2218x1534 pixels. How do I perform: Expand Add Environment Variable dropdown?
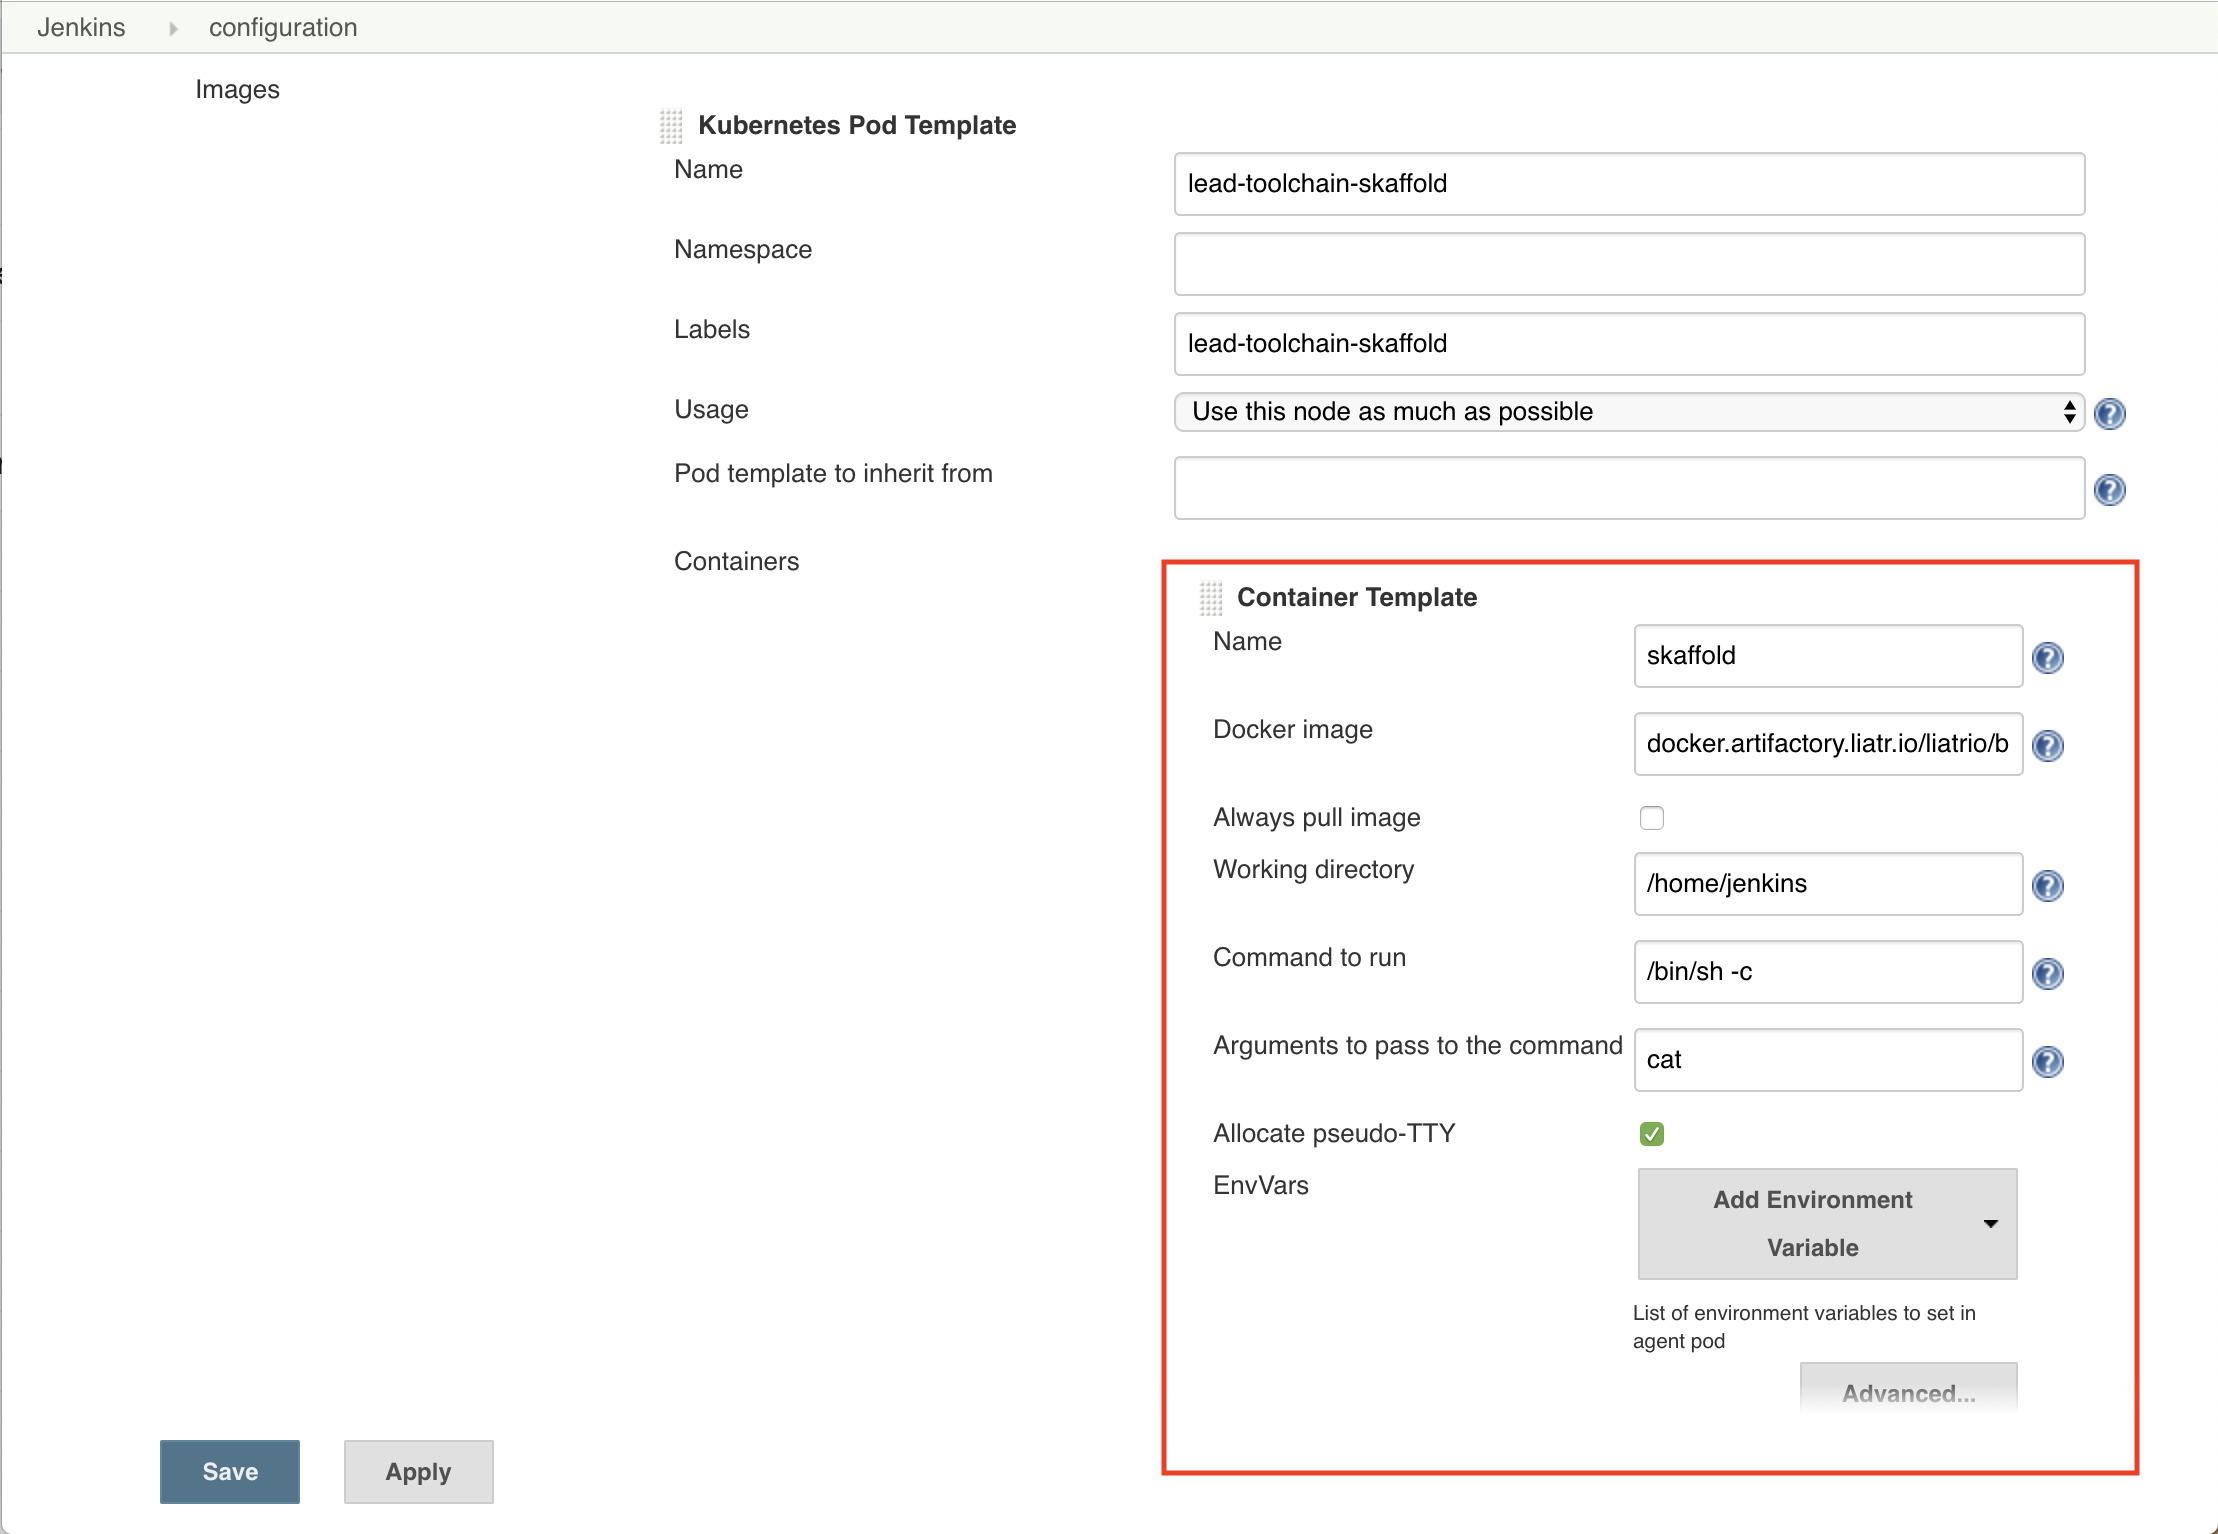coord(1826,1223)
